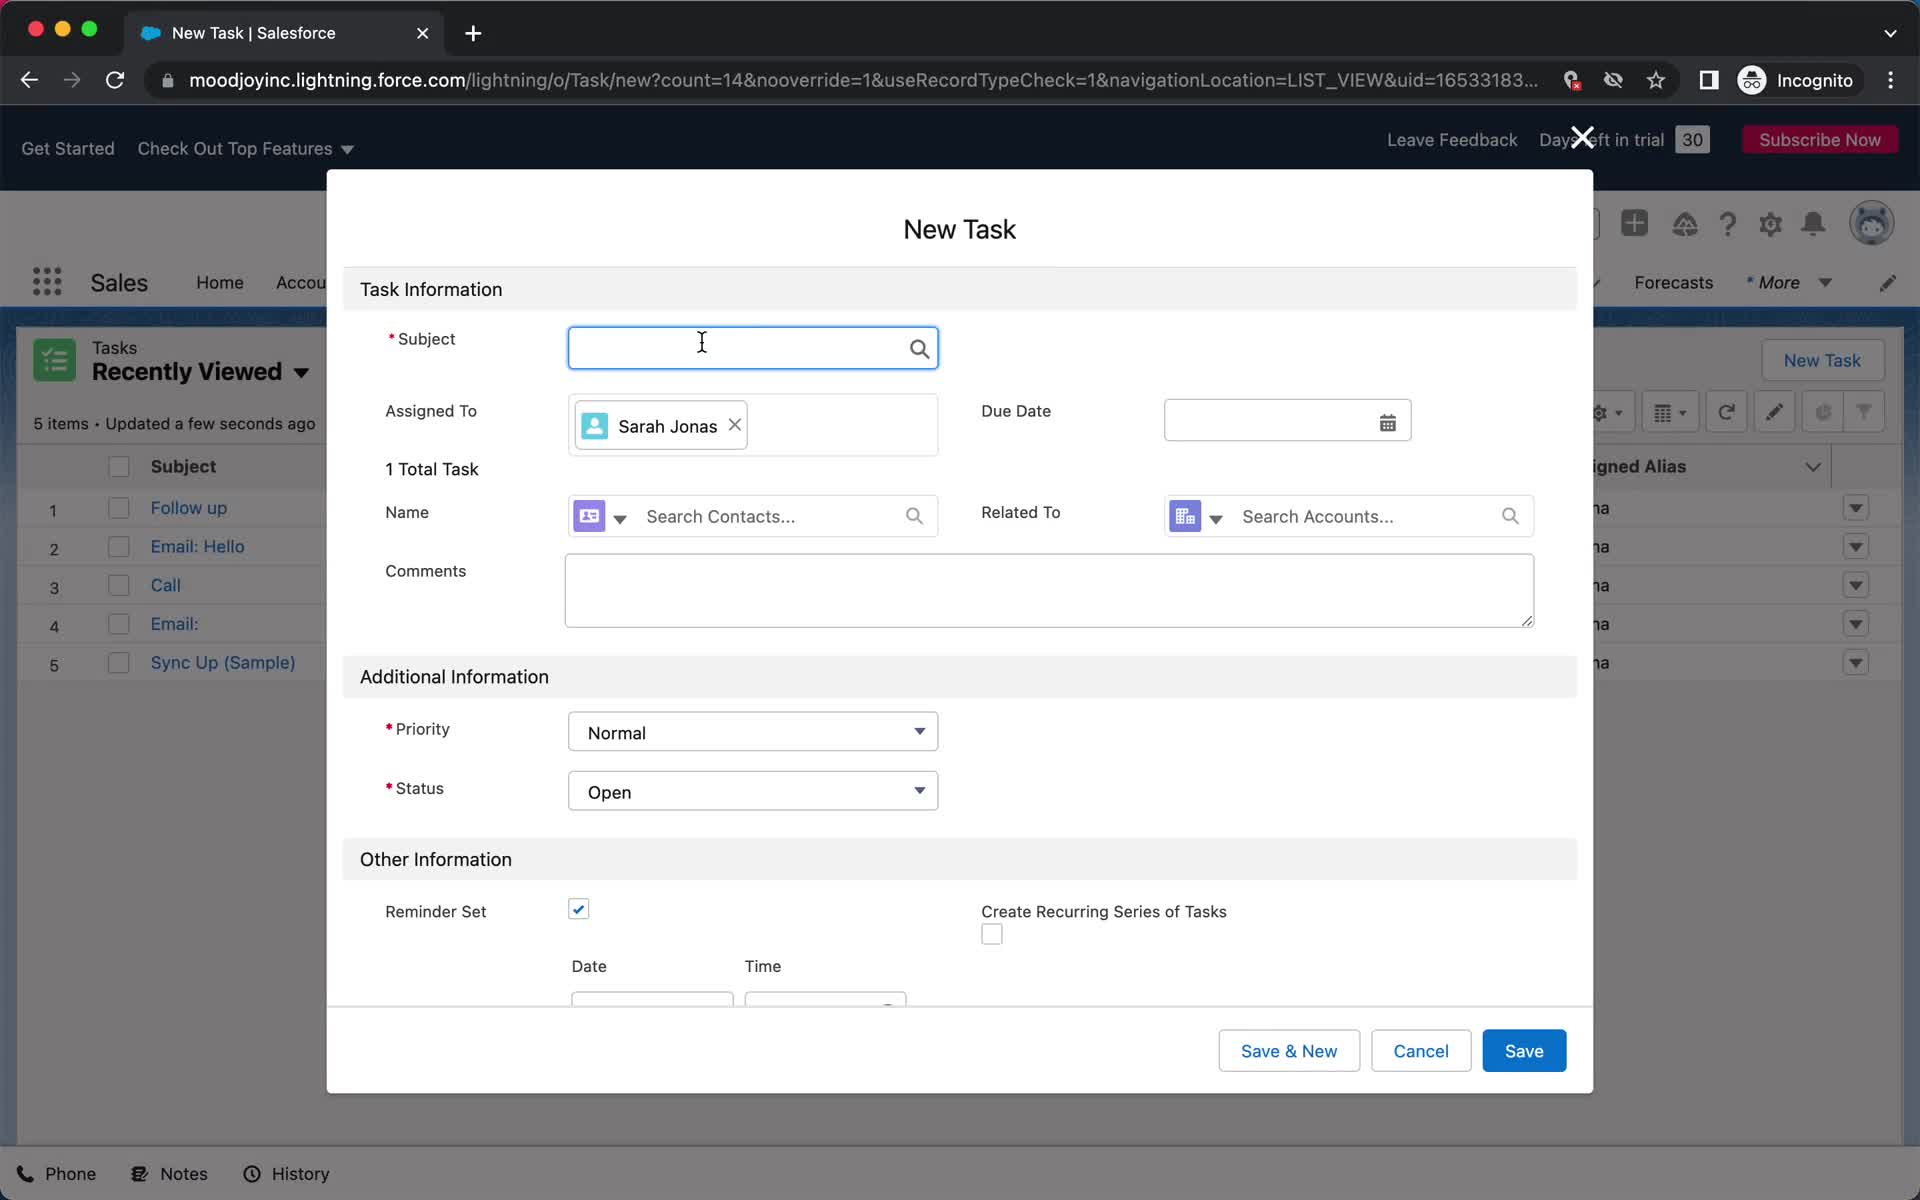
Task: Open the Priority dropdown showing Normal
Action: coord(753,732)
